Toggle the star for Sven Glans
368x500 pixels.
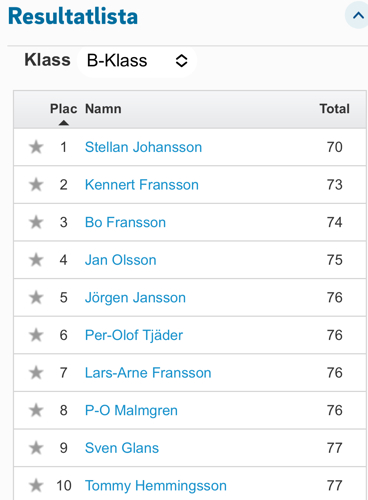pyautogui.click(x=36, y=448)
